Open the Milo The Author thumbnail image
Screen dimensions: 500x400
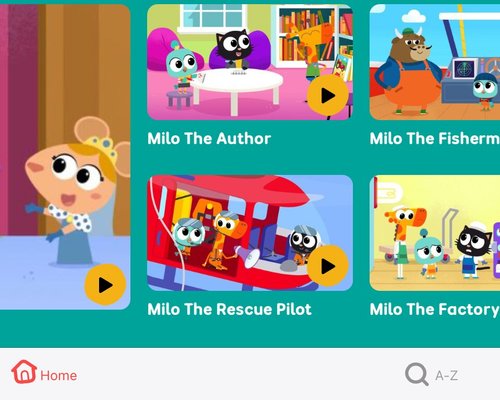tap(250, 62)
